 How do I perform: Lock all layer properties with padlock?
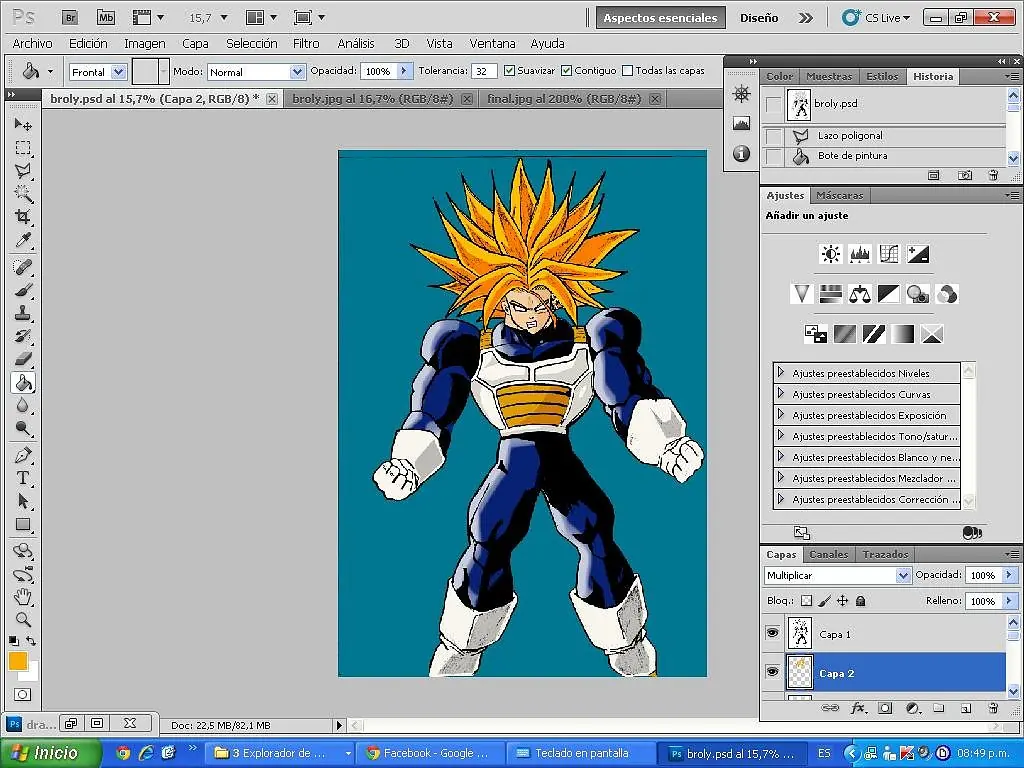[x=861, y=601]
